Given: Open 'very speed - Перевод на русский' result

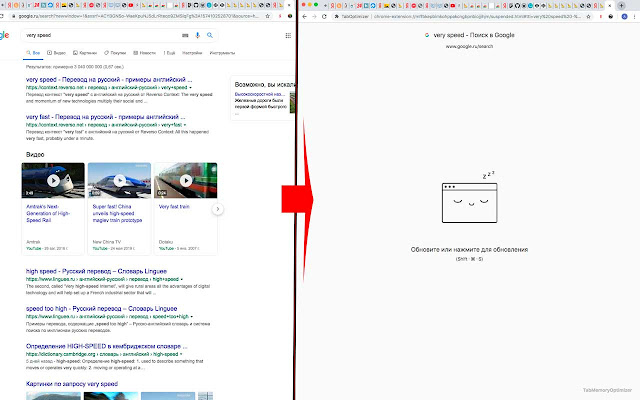Looking at the screenshot, I should pos(109,80).
